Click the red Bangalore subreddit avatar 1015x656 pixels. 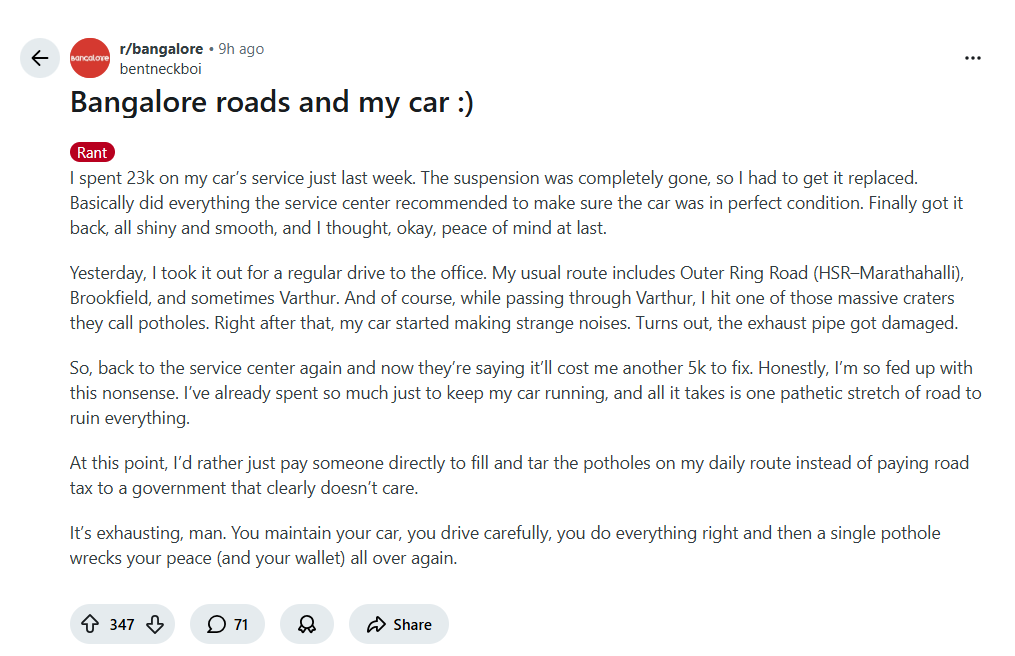tap(90, 58)
